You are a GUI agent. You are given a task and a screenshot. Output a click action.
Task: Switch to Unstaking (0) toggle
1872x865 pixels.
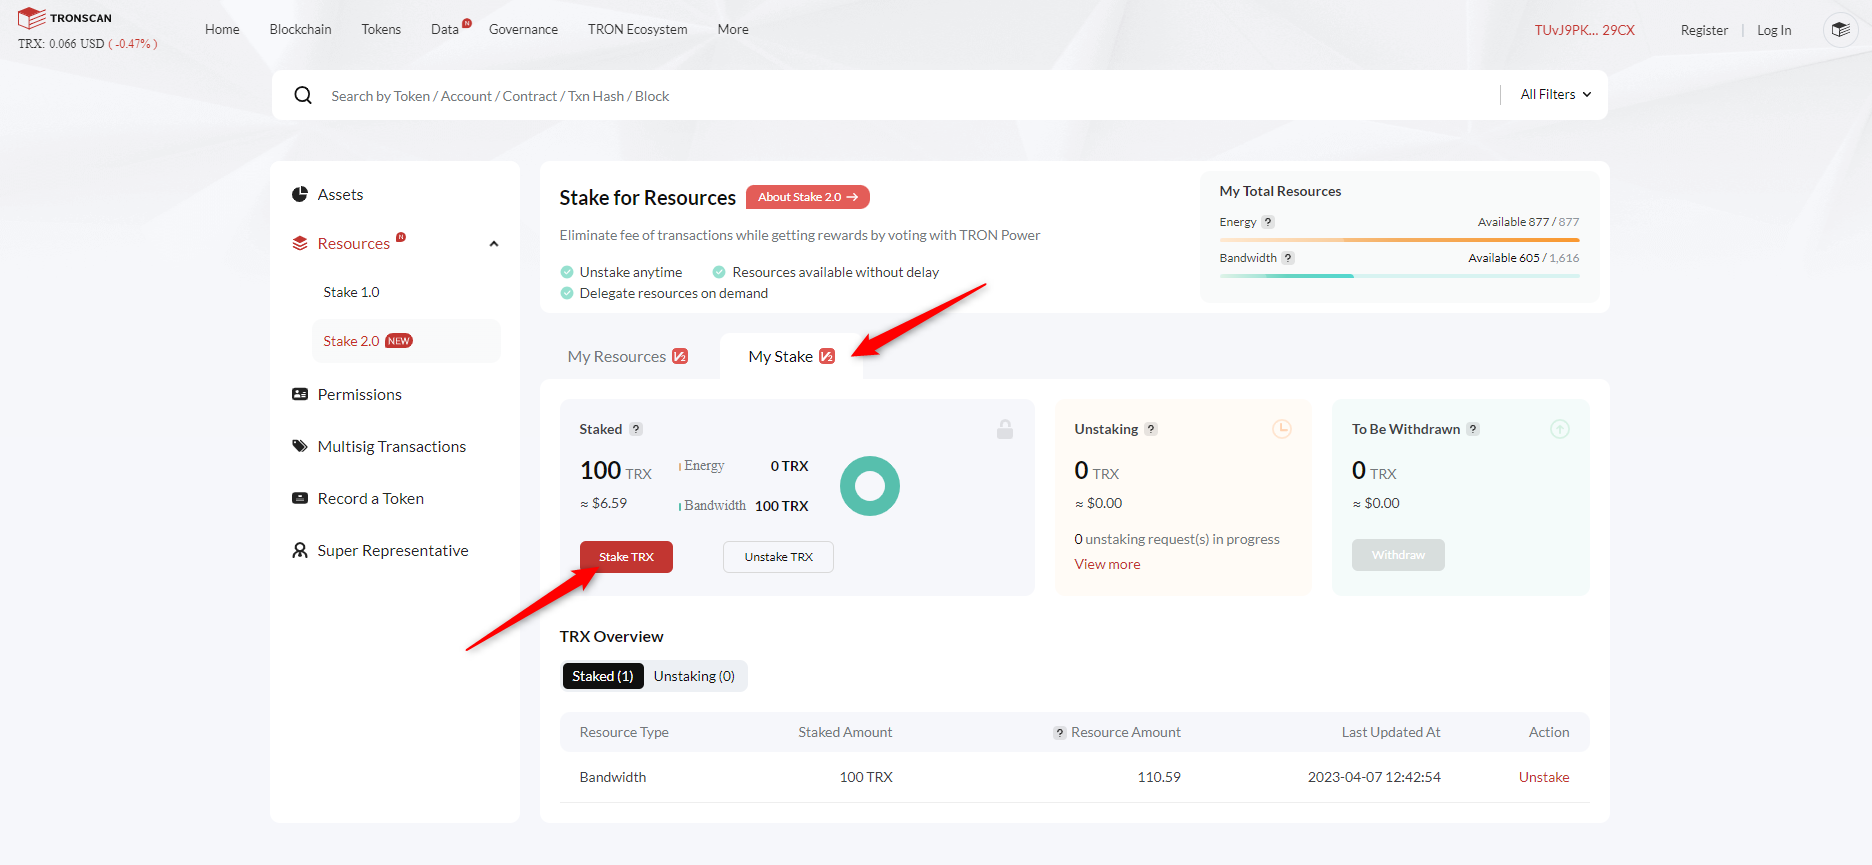(x=694, y=676)
